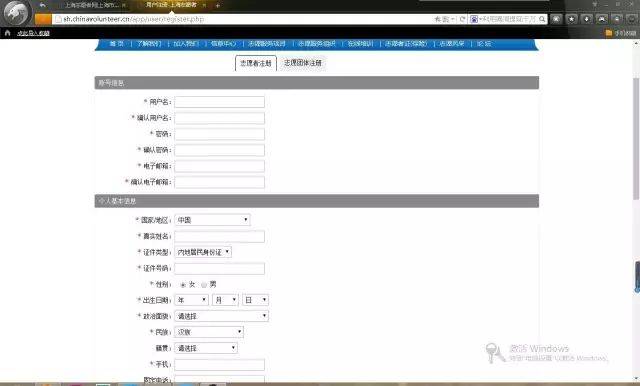Click the page vertical scrollbar thumb

click(x=636, y=139)
